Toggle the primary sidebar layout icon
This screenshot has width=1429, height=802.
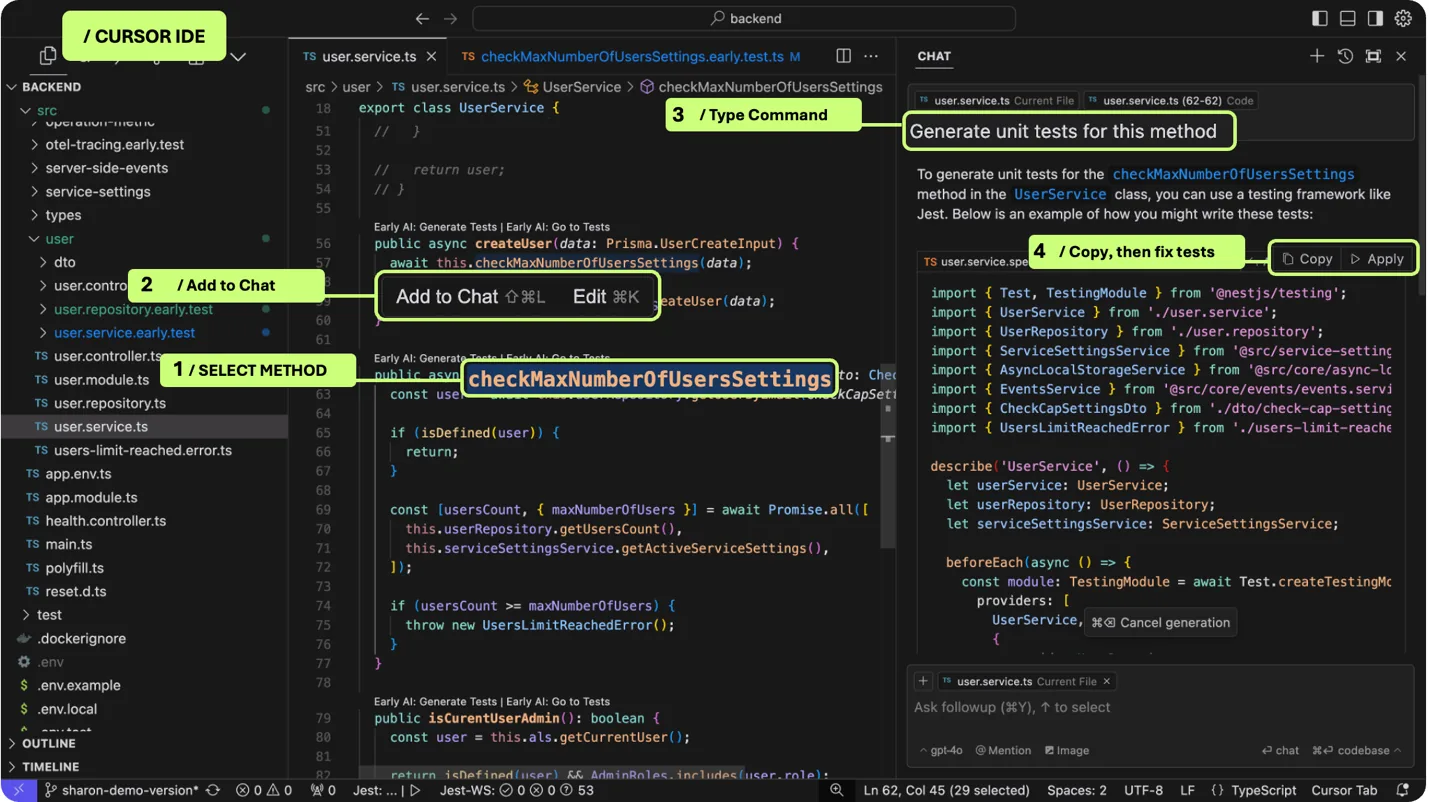(x=1320, y=18)
